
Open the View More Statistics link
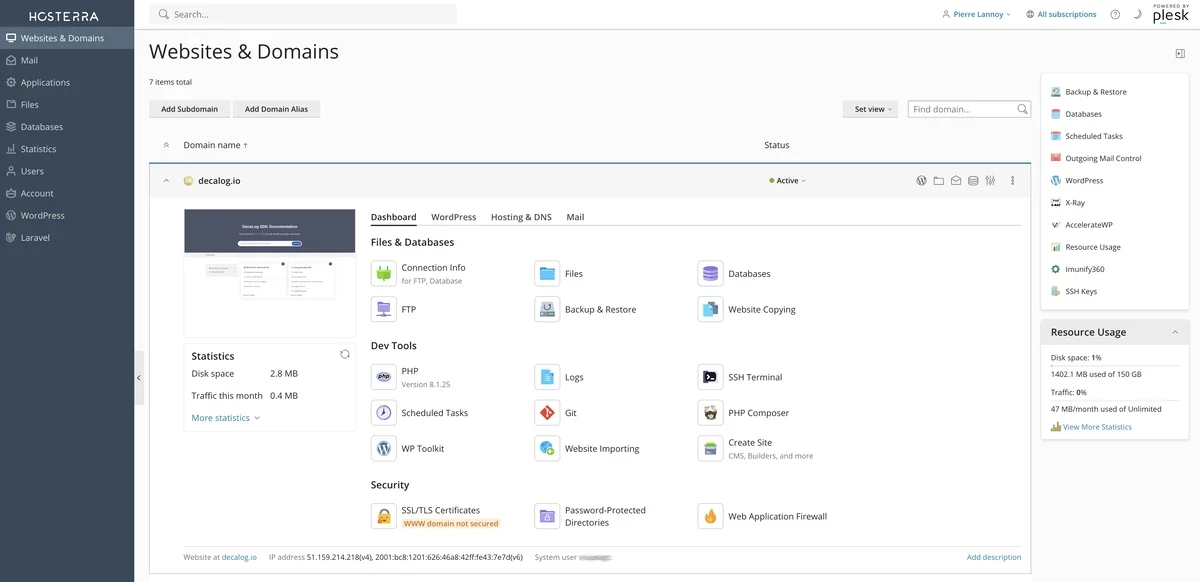coord(1097,427)
